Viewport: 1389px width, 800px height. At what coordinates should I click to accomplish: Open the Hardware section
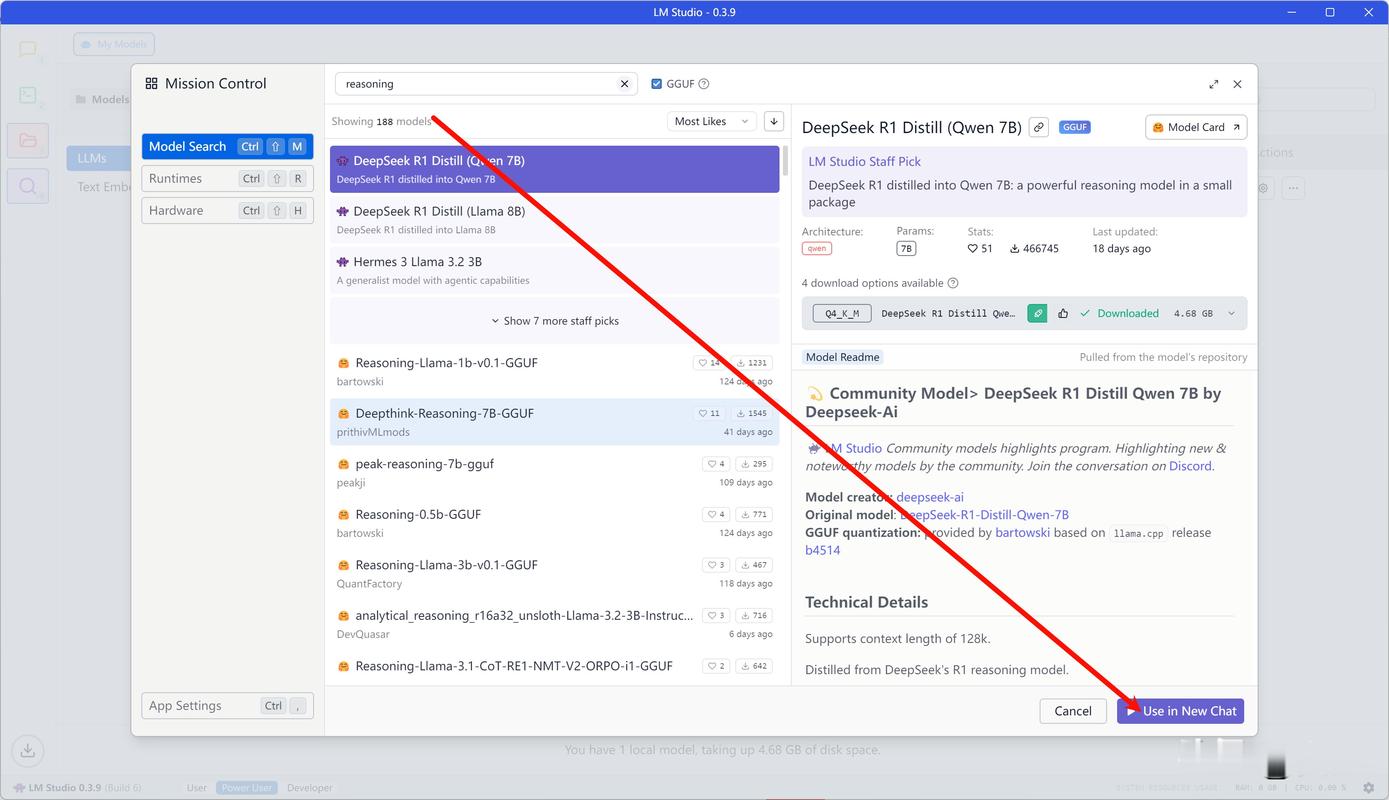pyautogui.click(x=227, y=210)
